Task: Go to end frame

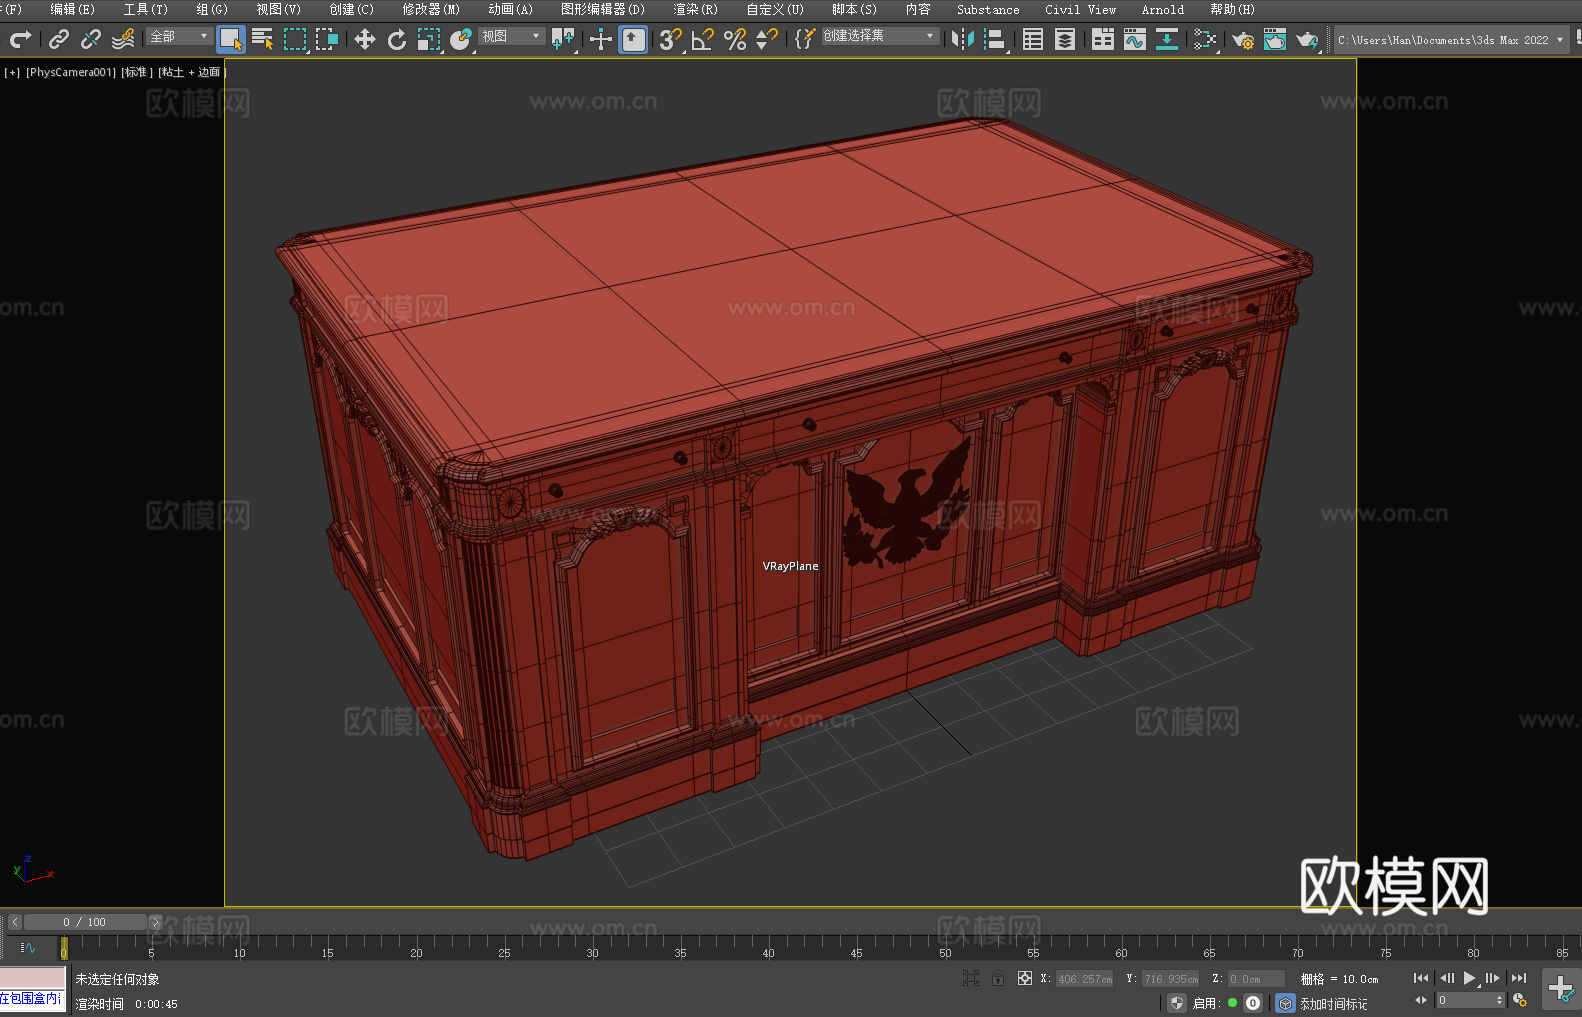Action: 1519,979
